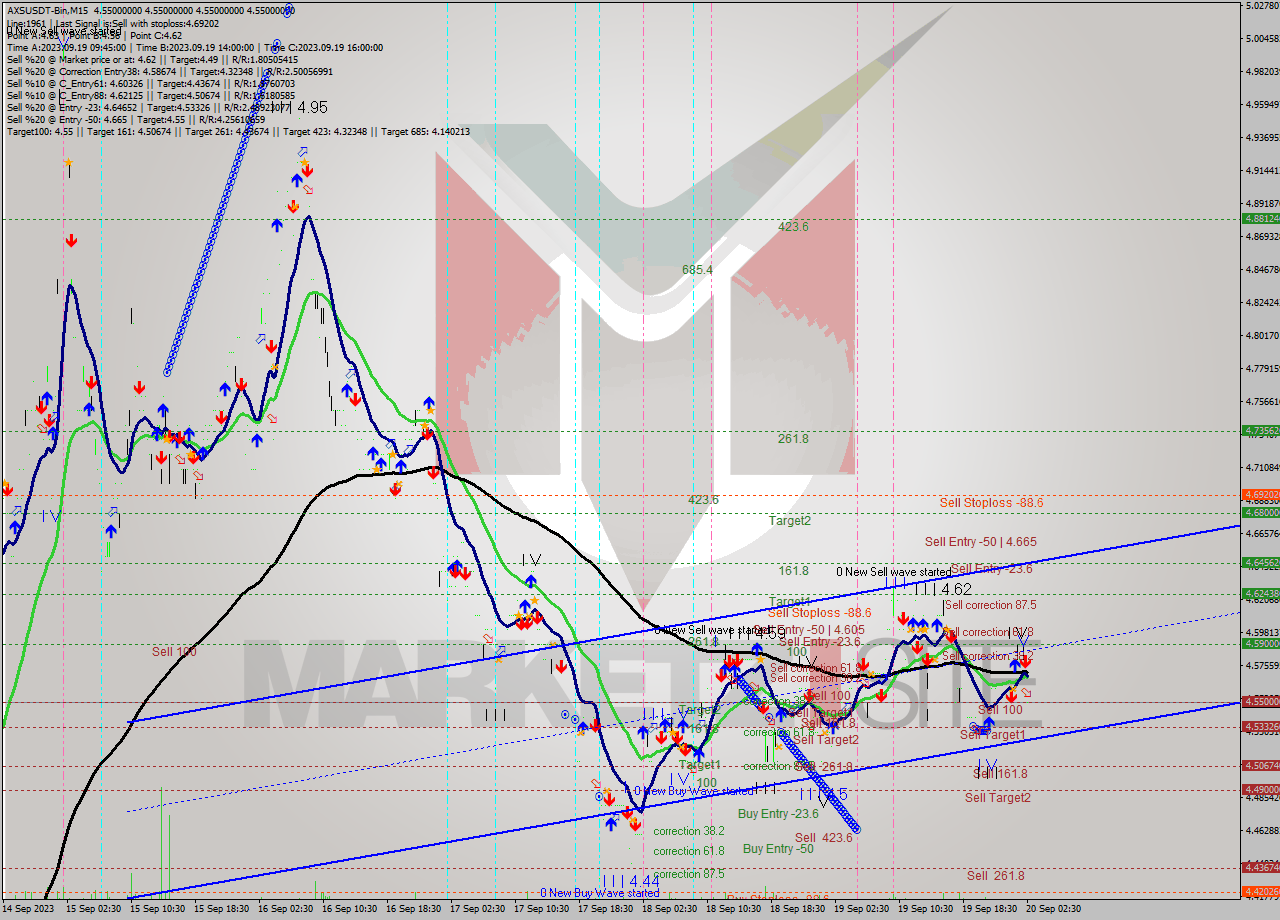Click the 4.91441 price axis label
The height and width of the screenshot is (920, 1280).
(1261, 170)
